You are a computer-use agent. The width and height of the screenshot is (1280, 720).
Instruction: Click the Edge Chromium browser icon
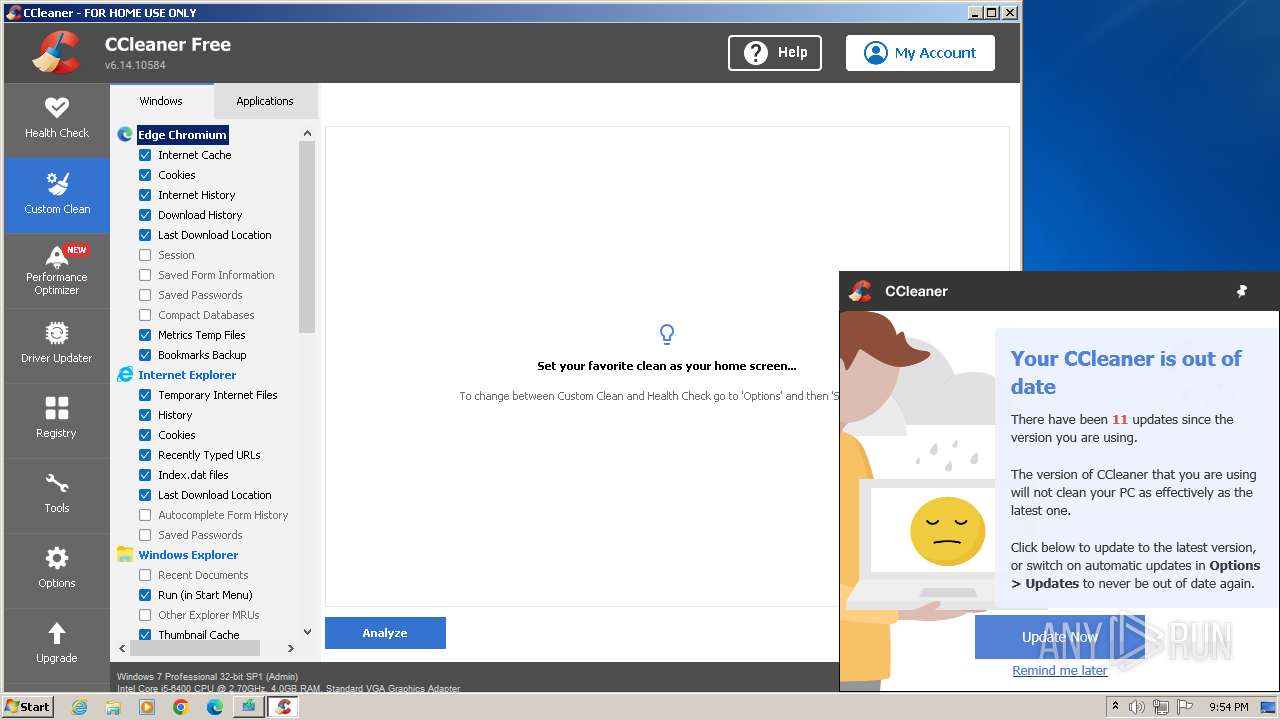125,134
